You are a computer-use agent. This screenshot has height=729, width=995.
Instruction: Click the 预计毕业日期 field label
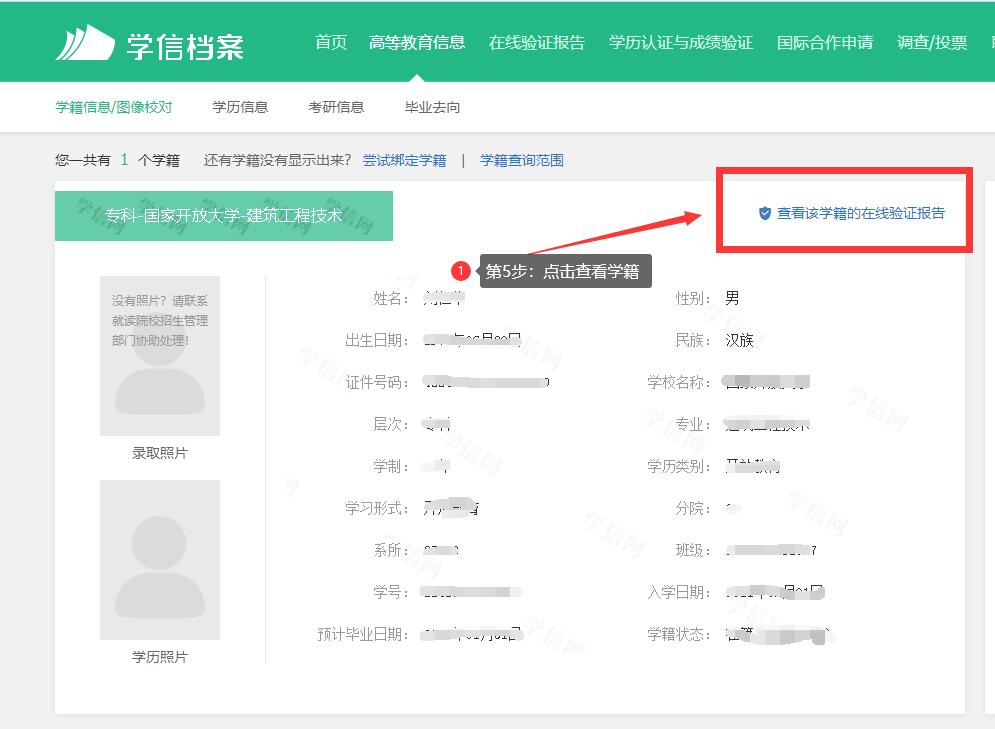(x=363, y=634)
